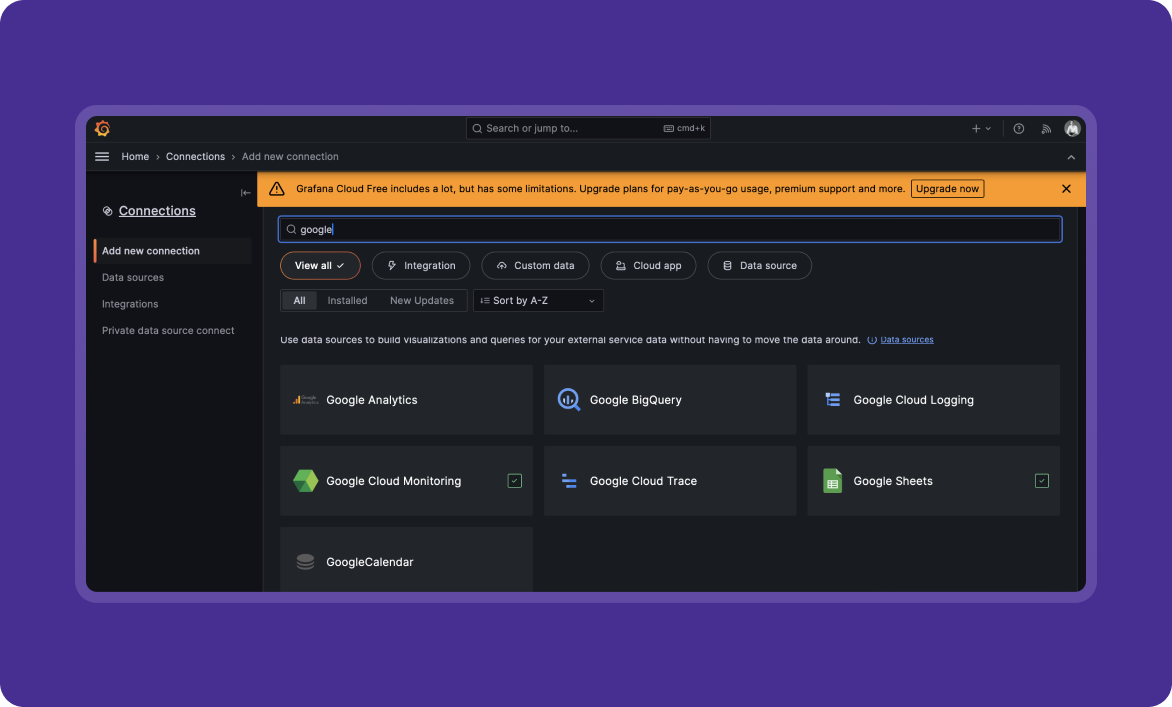
Task: Collapse the top bar using chevron
Action: pyautogui.click(x=1071, y=157)
